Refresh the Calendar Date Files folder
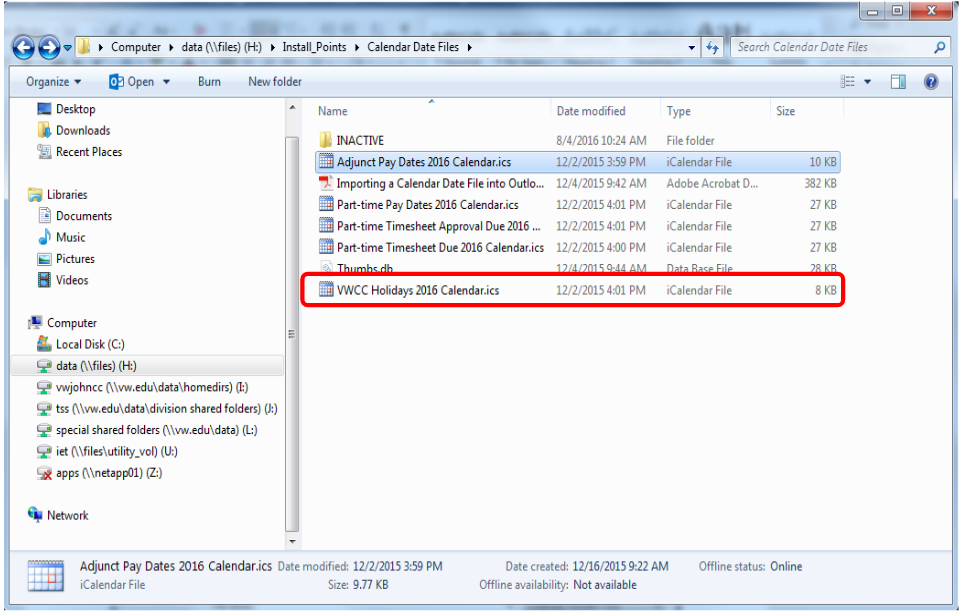 [x=712, y=47]
